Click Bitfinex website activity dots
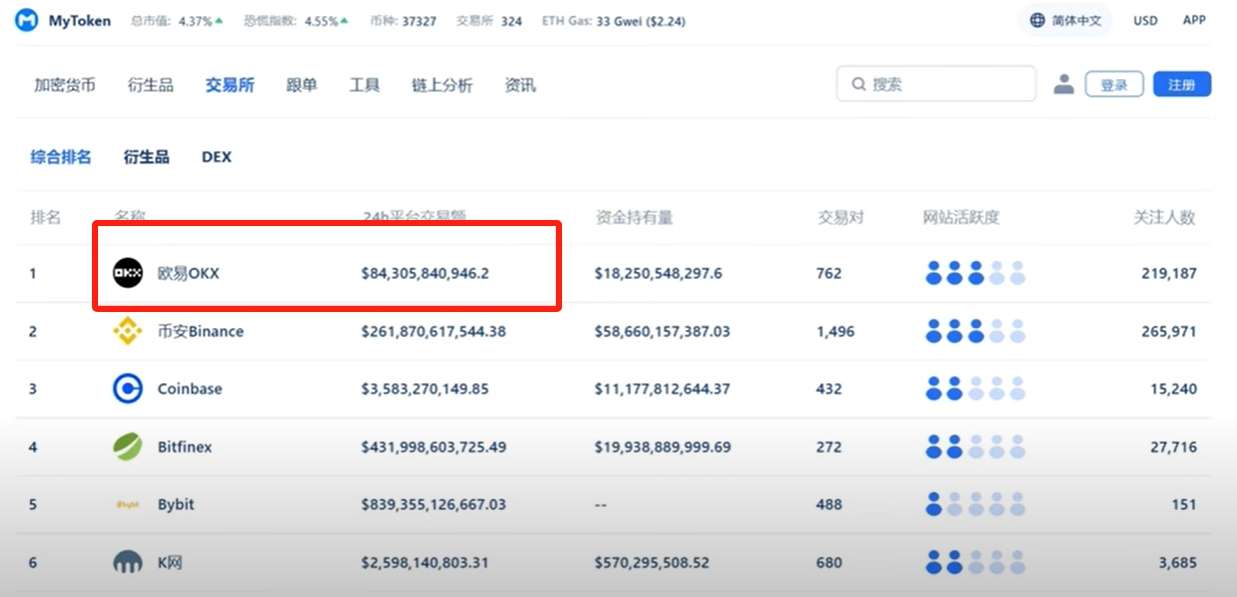Image resolution: width=1237 pixels, height=597 pixels. click(x=976, y=447)
